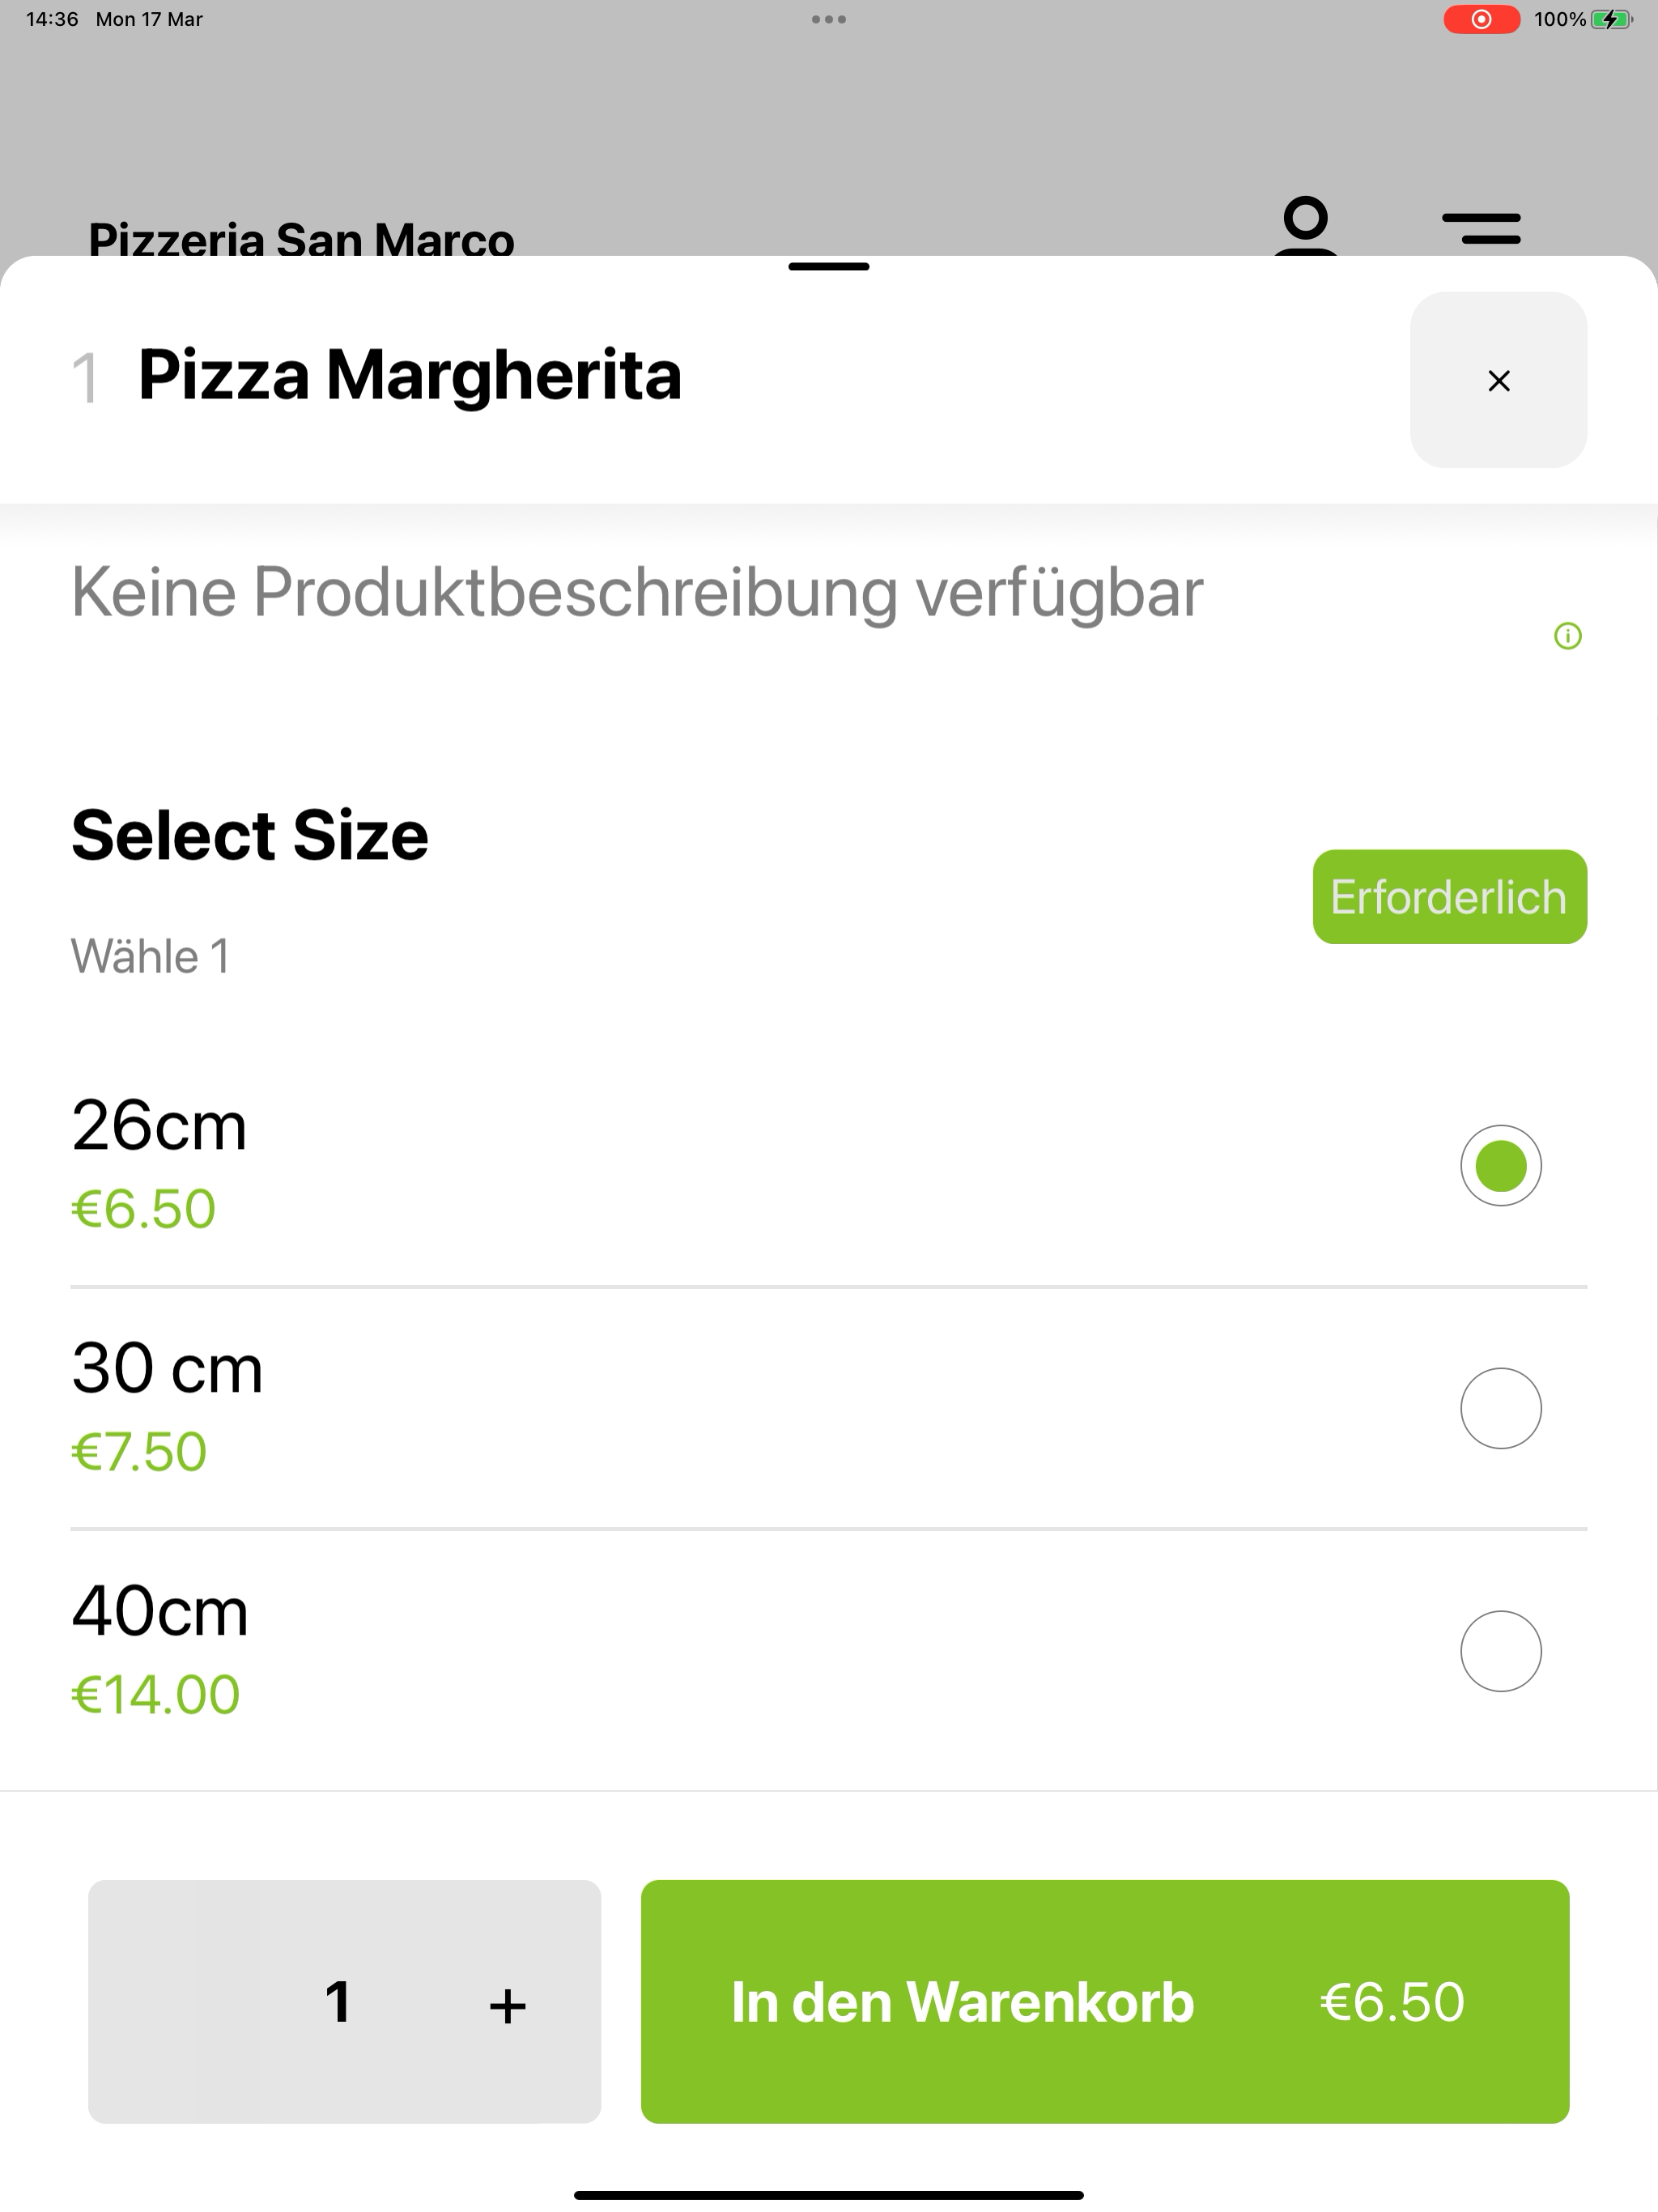1658x2212 pixels.
Task: Click the €6.50 price under 26cm
Action: [143, 1208]
